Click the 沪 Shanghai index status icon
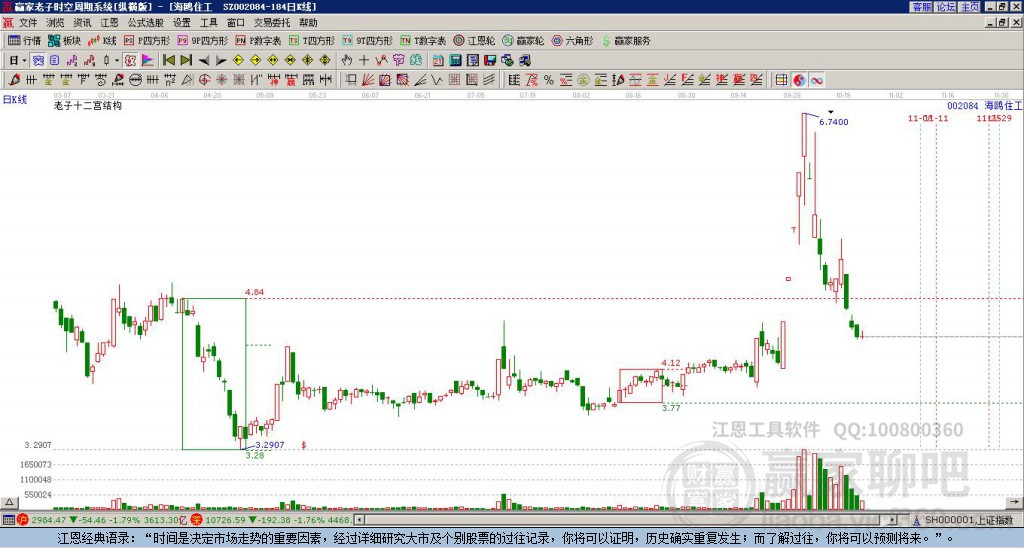Viewport: 1024px width, 548px height. (x=24, y=520)
